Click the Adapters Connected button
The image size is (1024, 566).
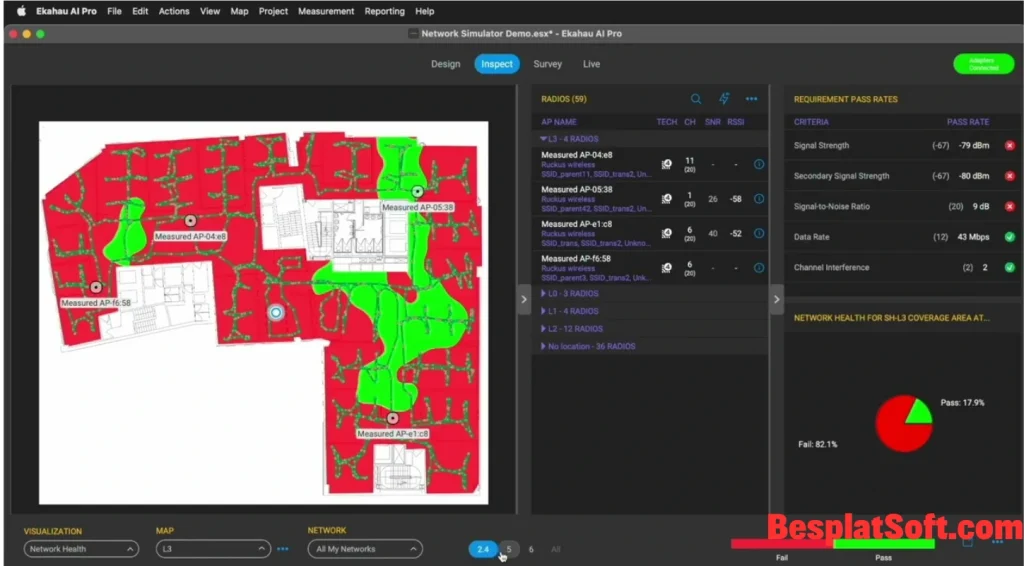tap(983, 64)
